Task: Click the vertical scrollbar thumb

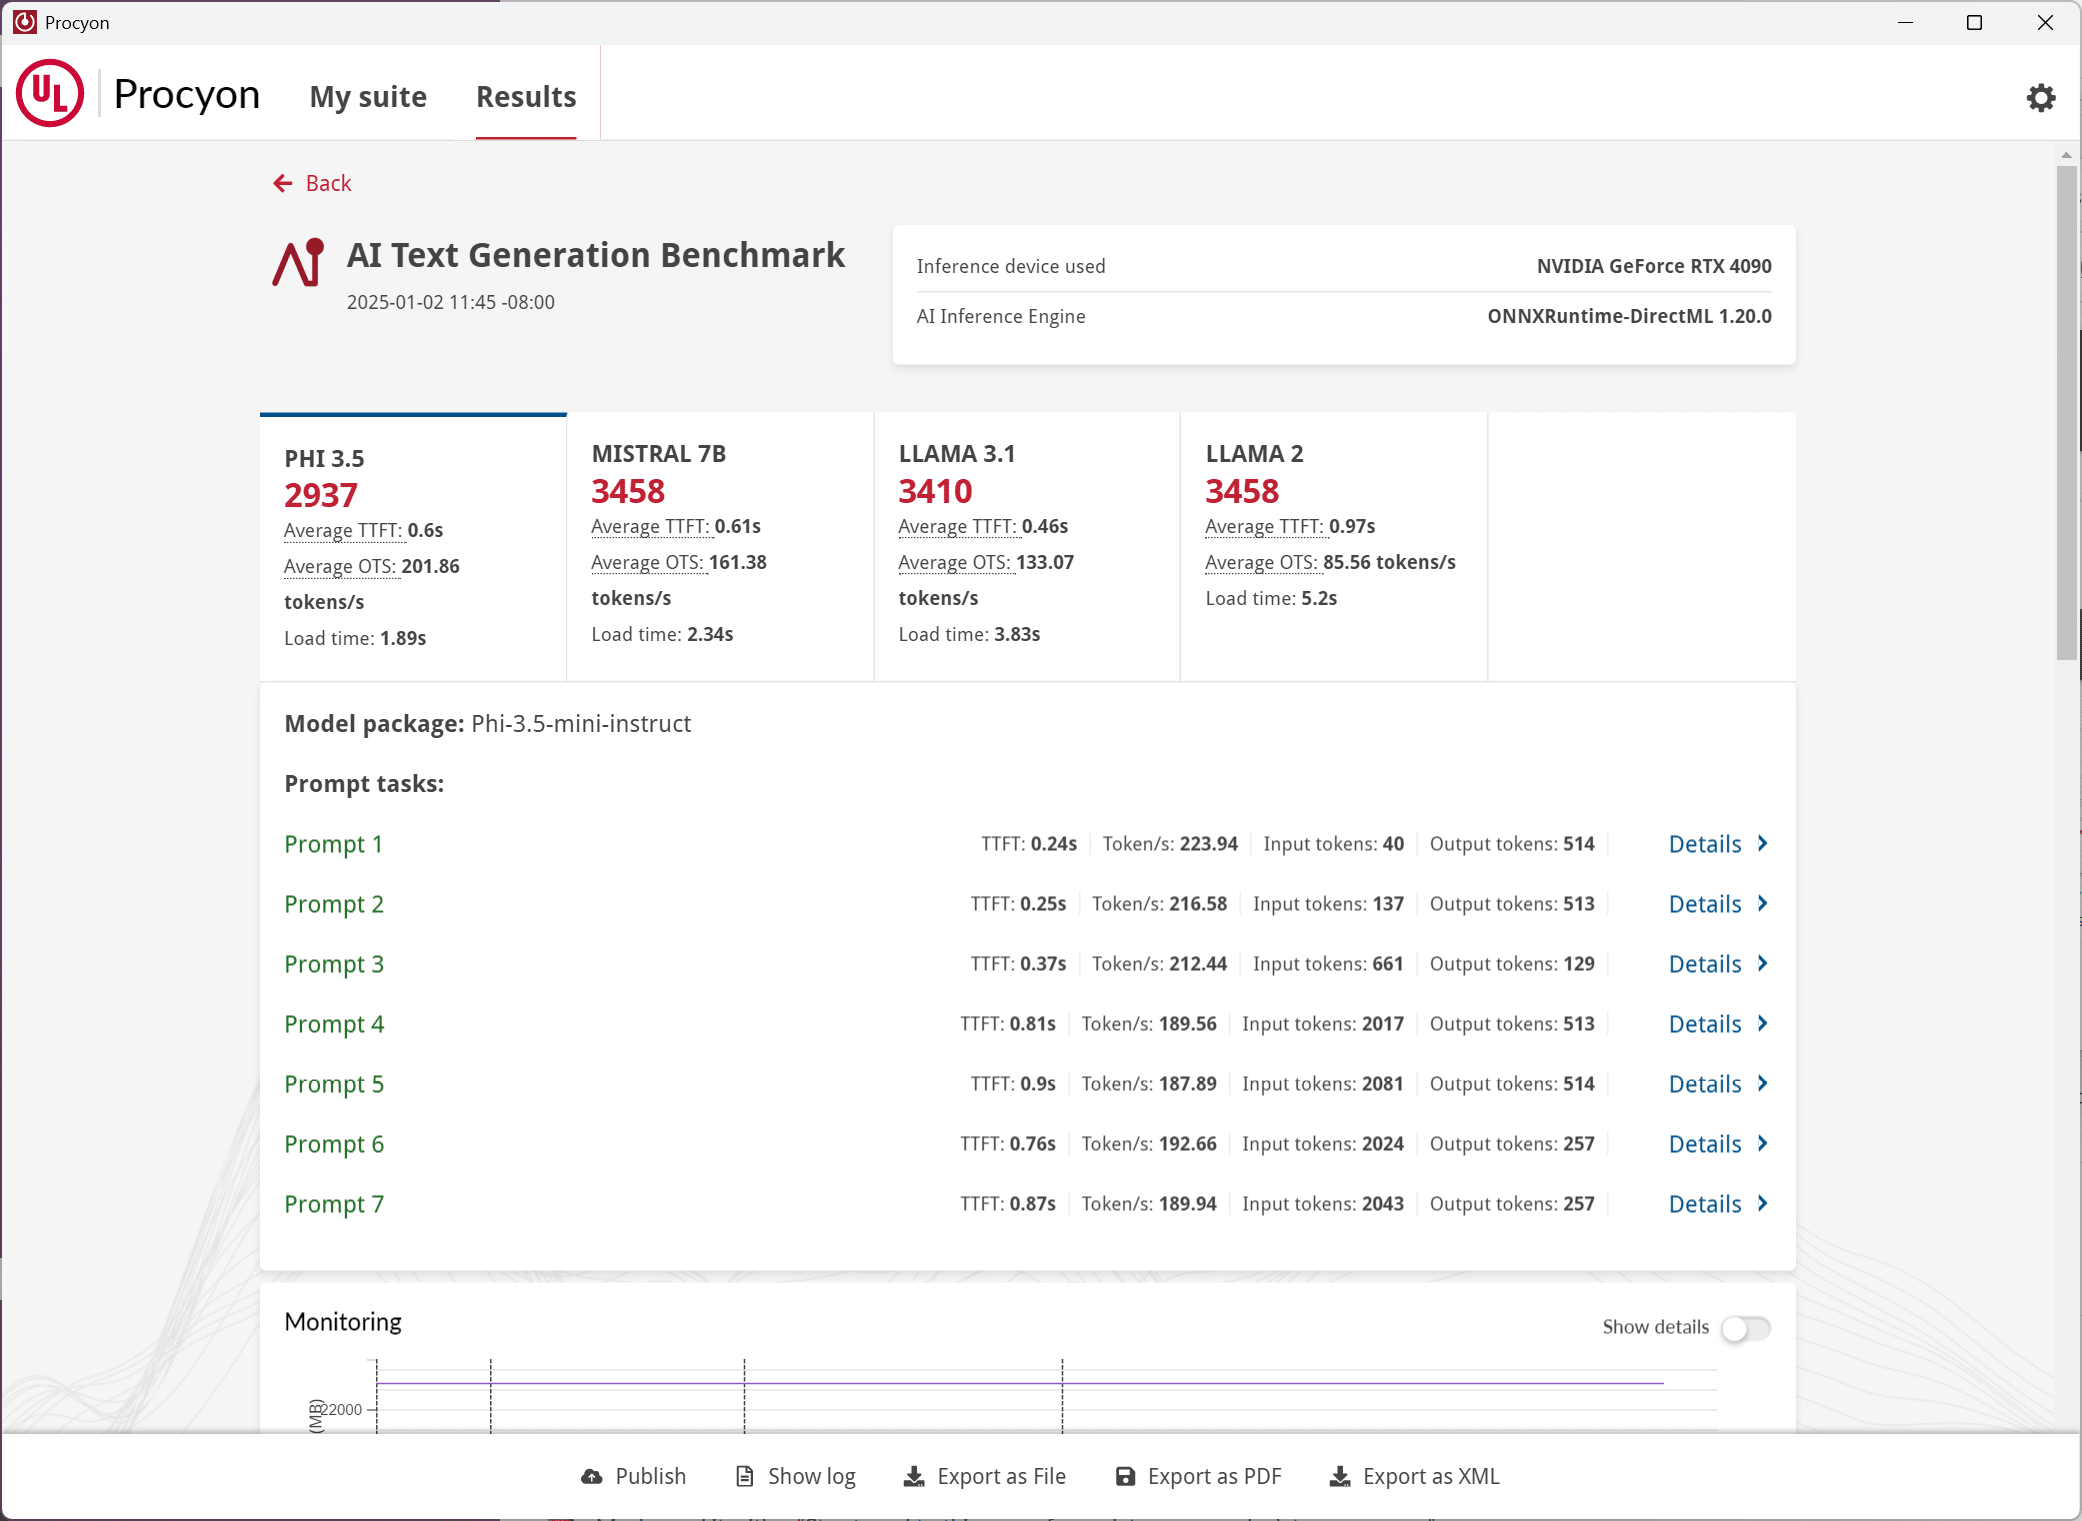Action: point(2066,412)
